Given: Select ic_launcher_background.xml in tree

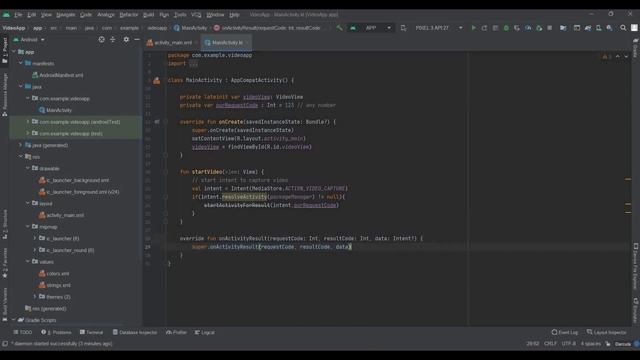Looking at the screenshot, I should coord(74,180).
